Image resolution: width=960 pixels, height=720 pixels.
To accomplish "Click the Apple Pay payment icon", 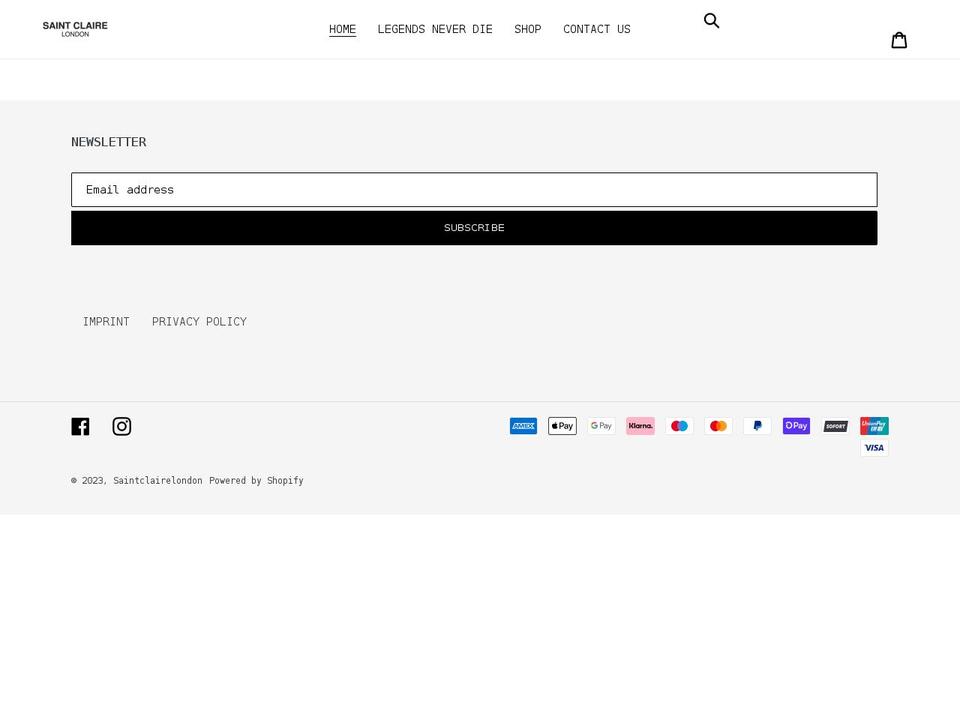I will 562,426.
